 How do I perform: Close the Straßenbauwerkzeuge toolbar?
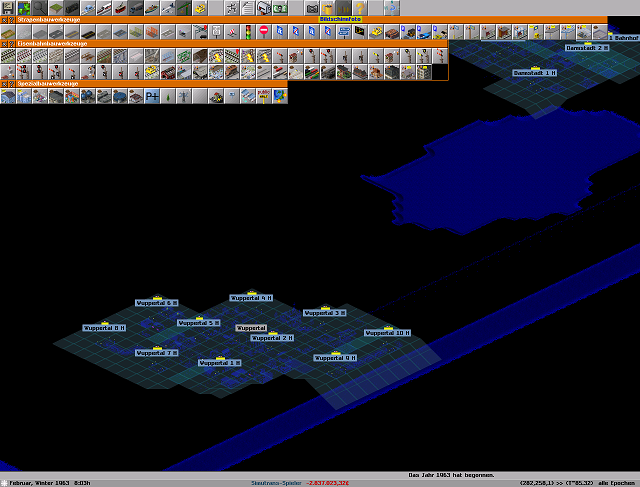point(4,19)
